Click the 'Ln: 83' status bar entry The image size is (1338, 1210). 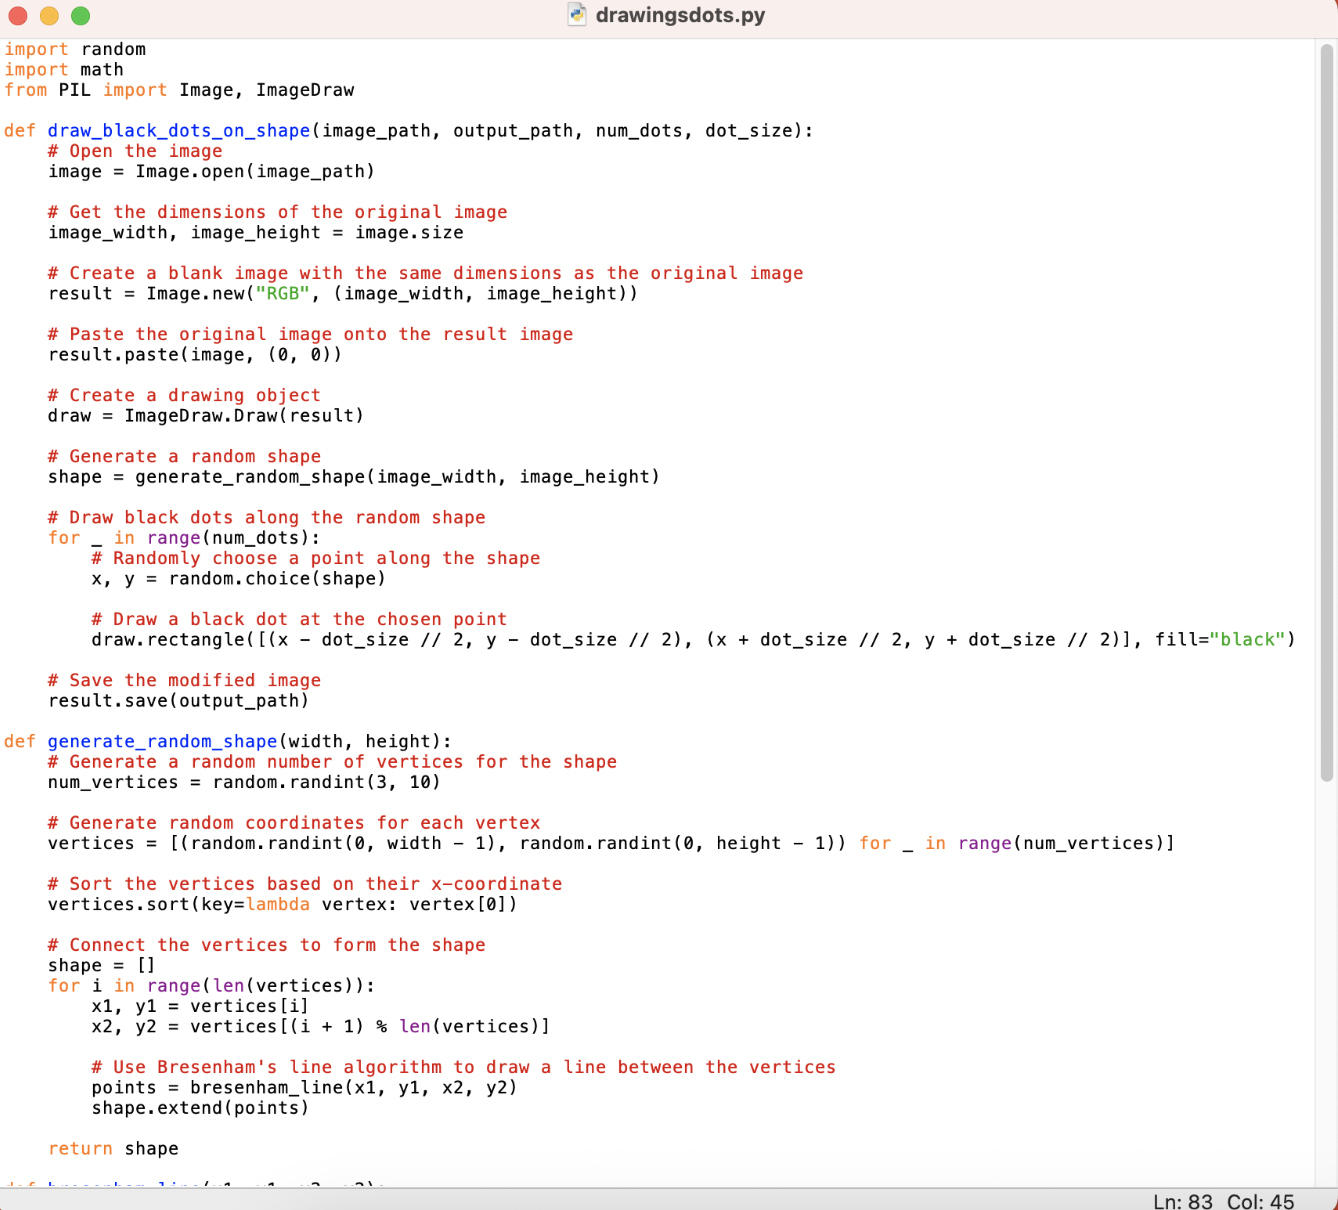pyautogui.click(x=1183, y=1201)
